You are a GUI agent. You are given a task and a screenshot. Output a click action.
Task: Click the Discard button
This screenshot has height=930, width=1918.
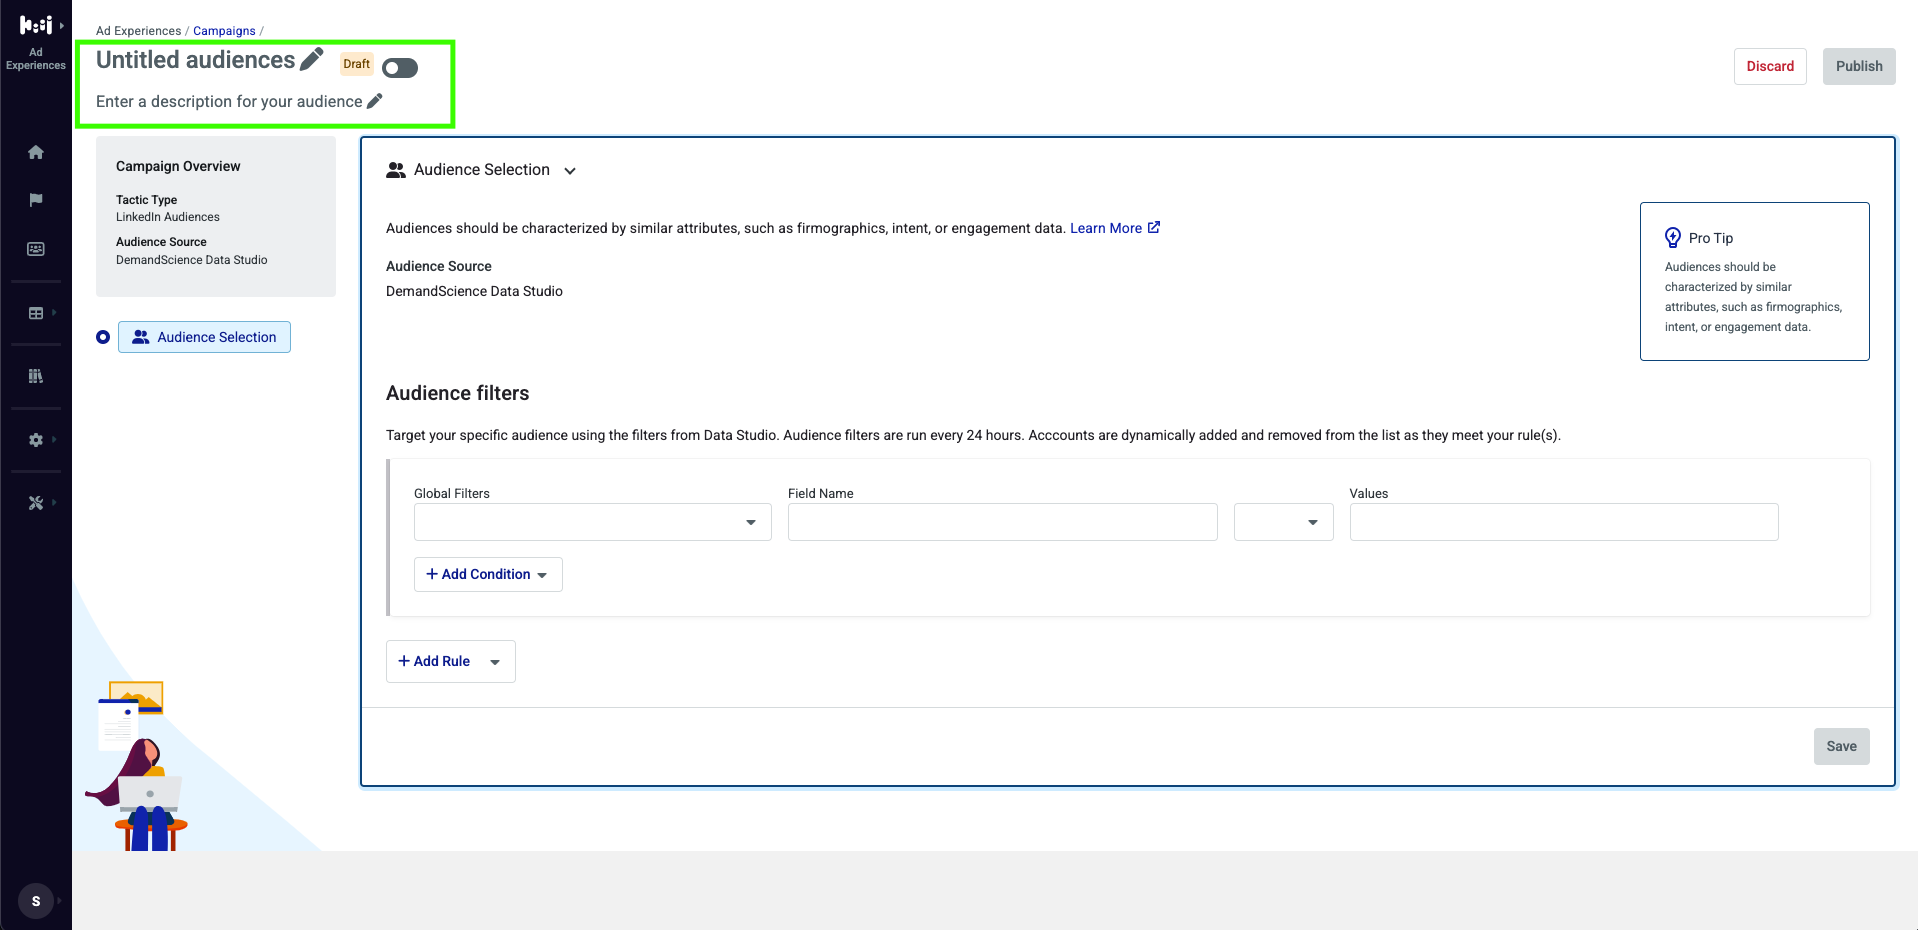1770,66
